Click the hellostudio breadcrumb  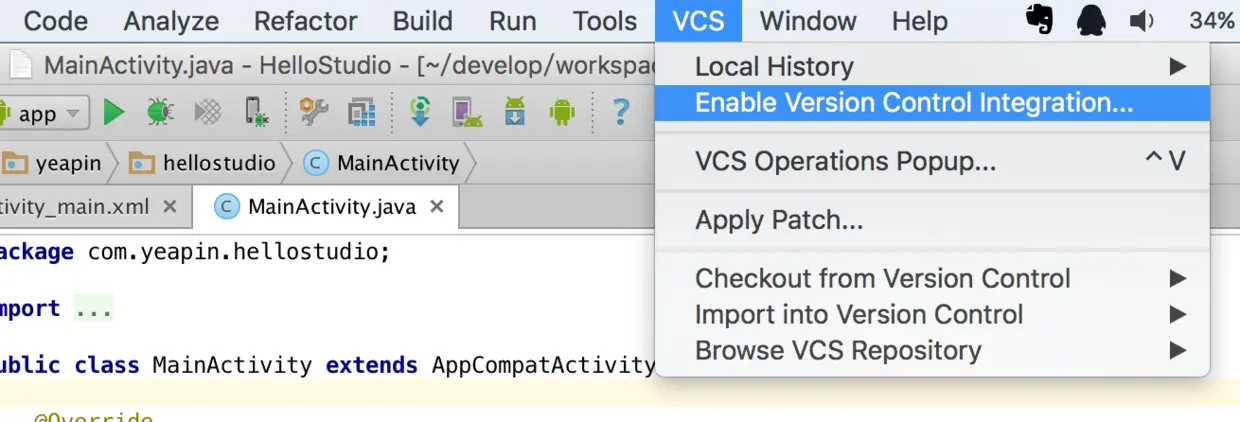point(204,162)
